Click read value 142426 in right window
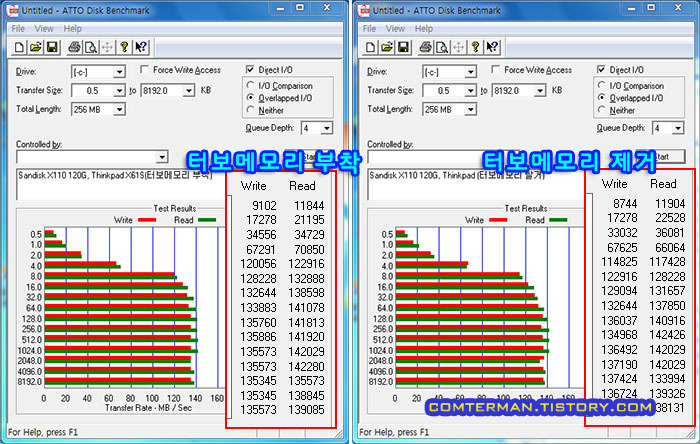 (x=667, y=335)
